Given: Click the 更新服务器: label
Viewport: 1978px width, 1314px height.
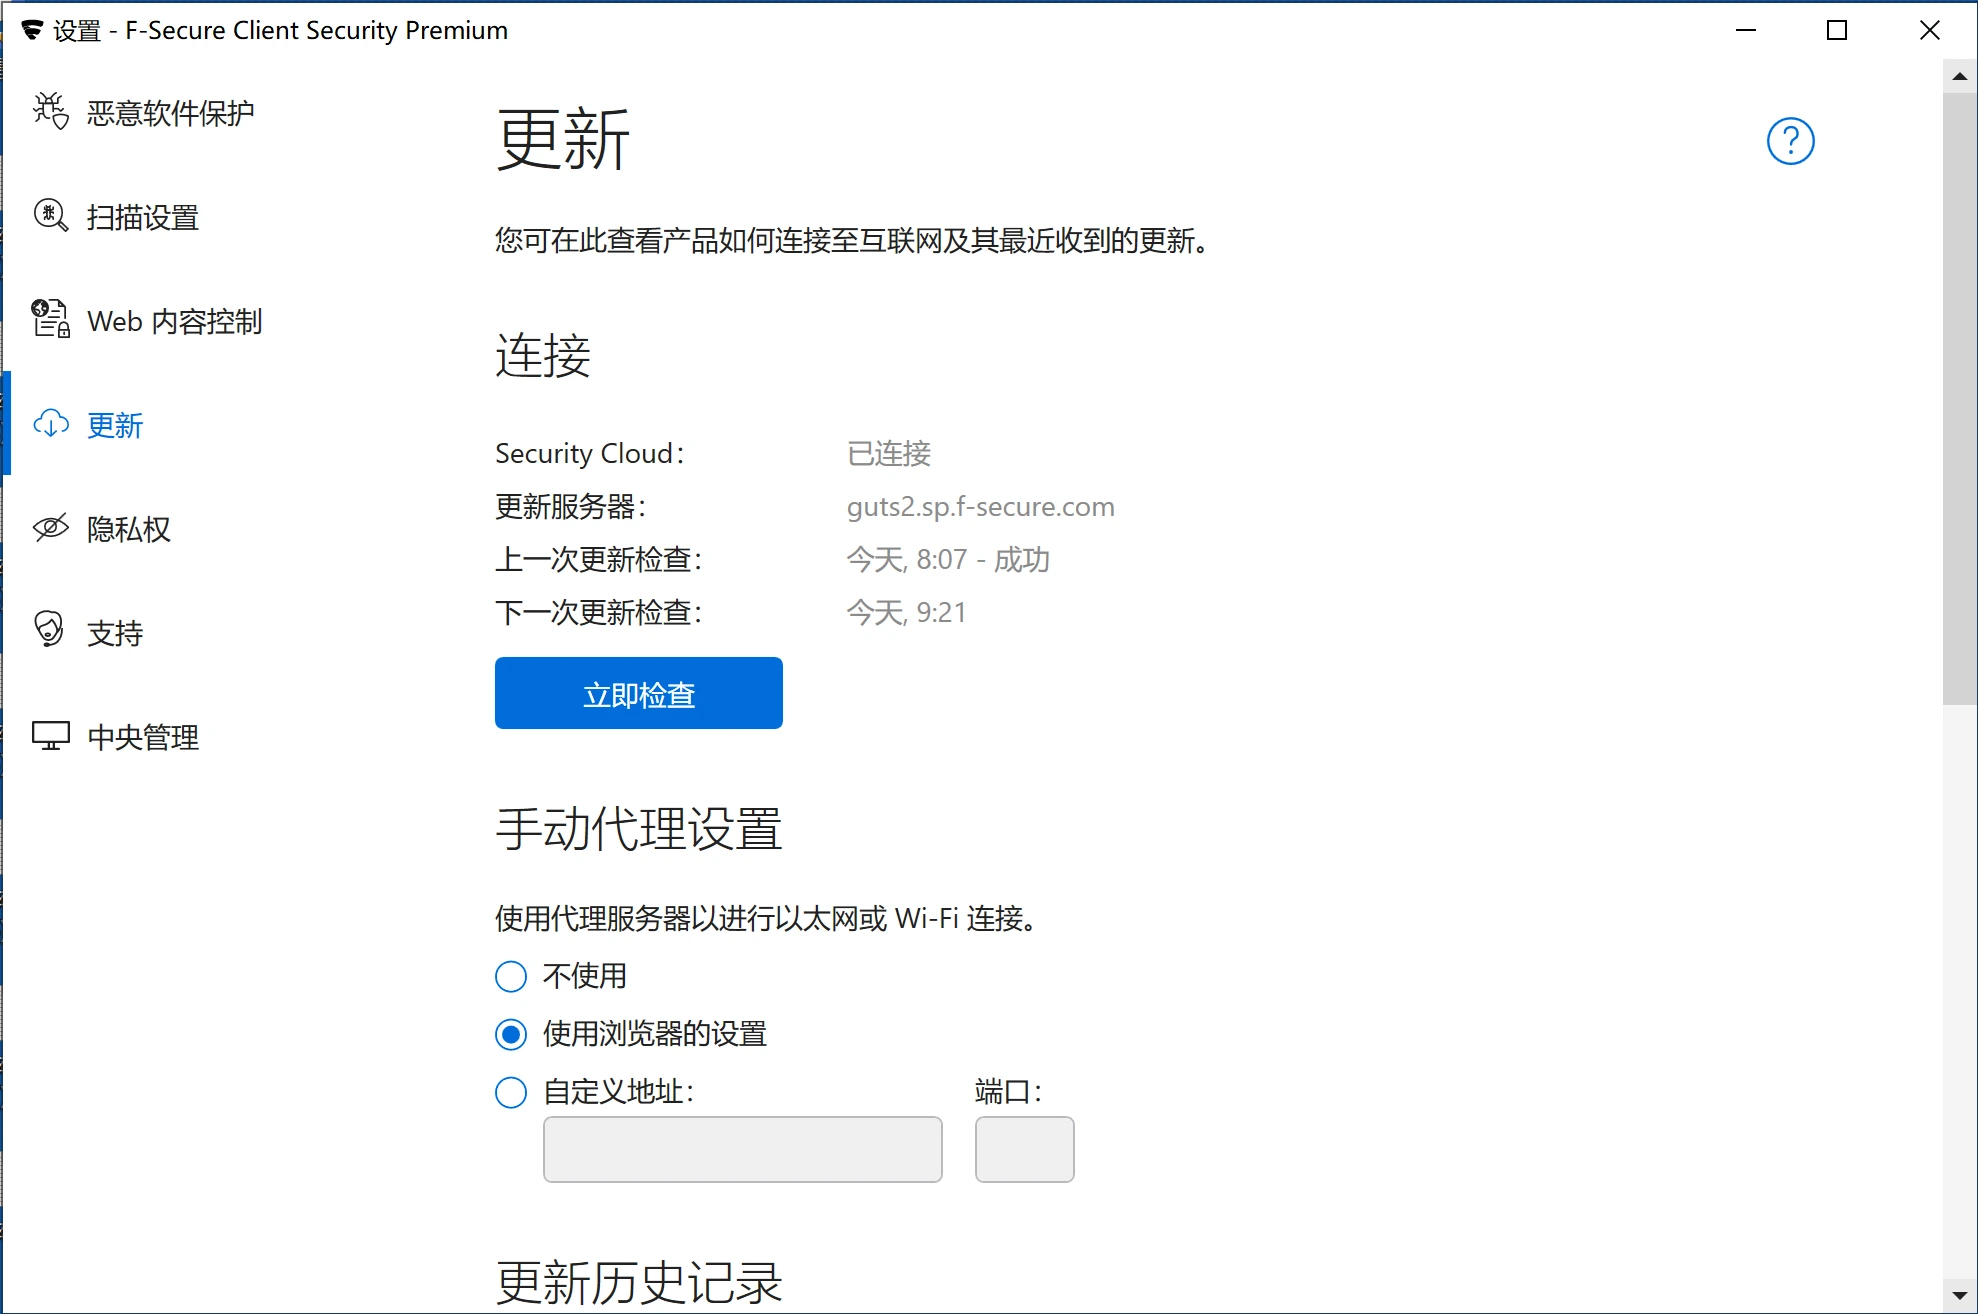Looking at the screenshot, I should [571, 507].
